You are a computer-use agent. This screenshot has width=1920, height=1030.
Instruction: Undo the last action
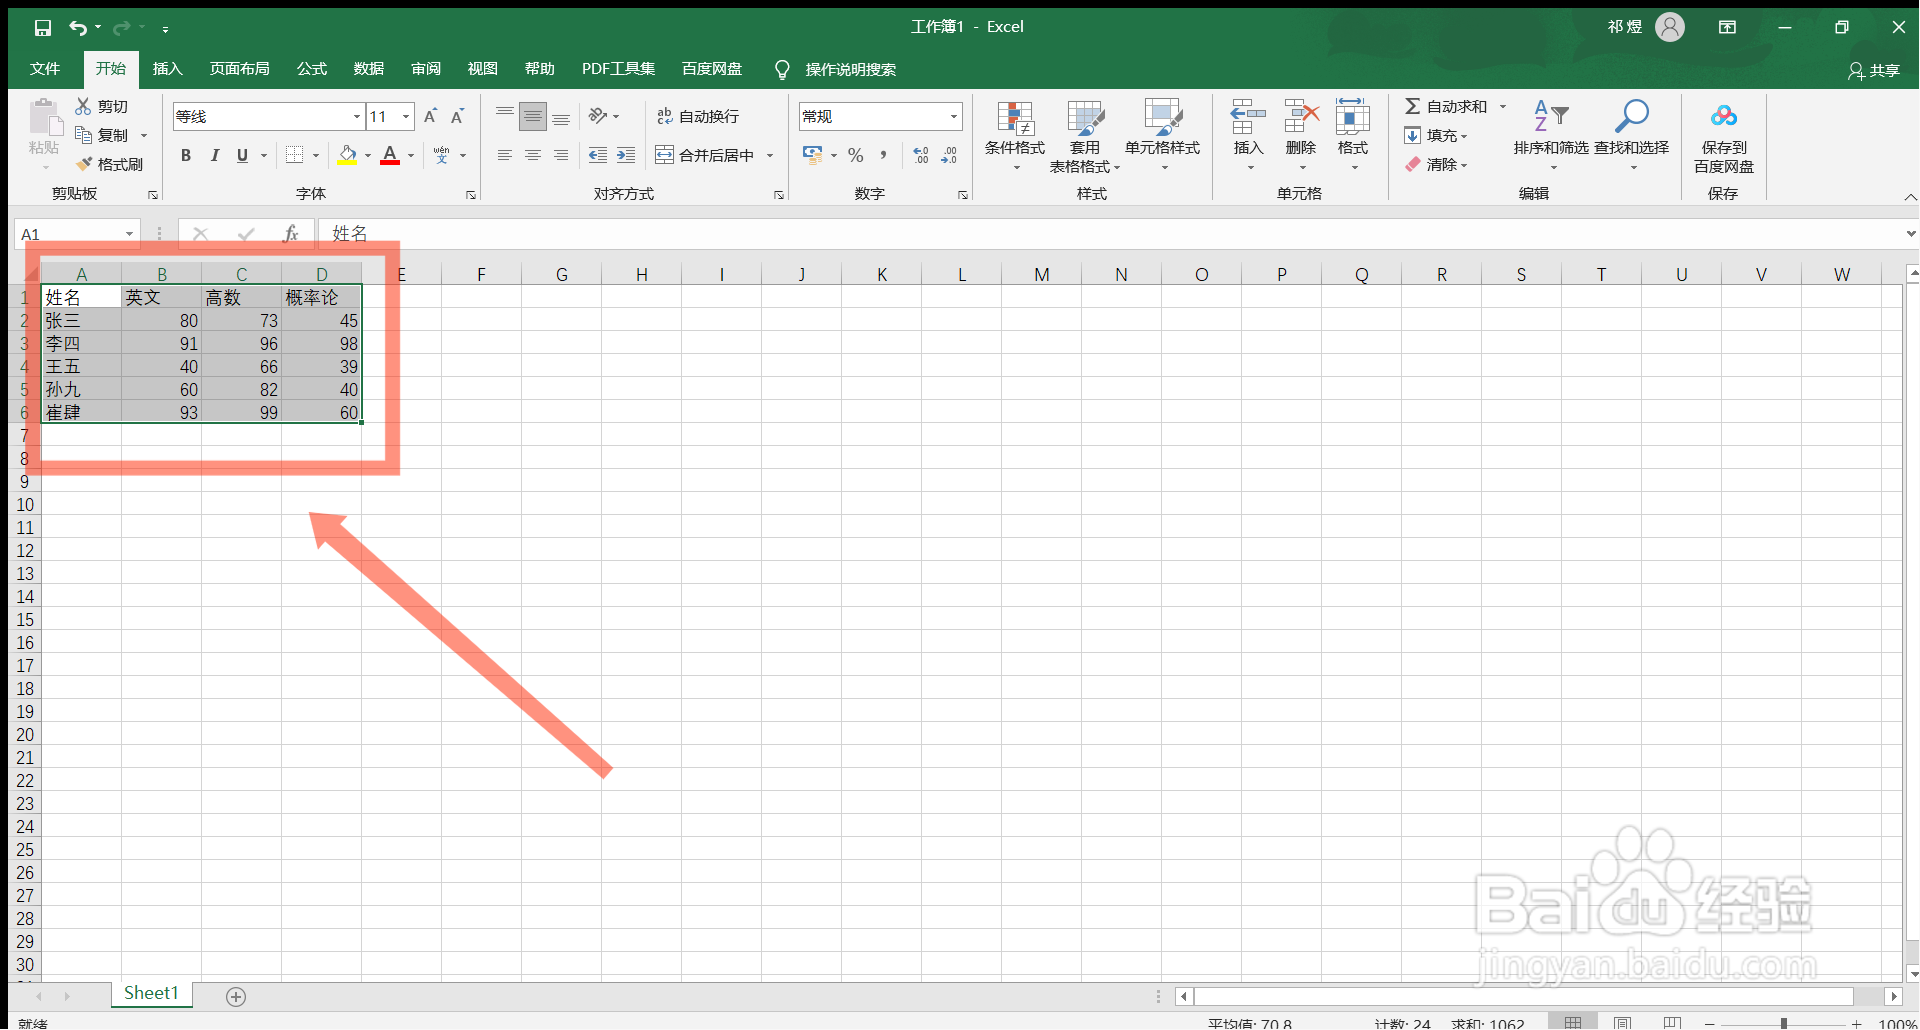coord(78,28)
